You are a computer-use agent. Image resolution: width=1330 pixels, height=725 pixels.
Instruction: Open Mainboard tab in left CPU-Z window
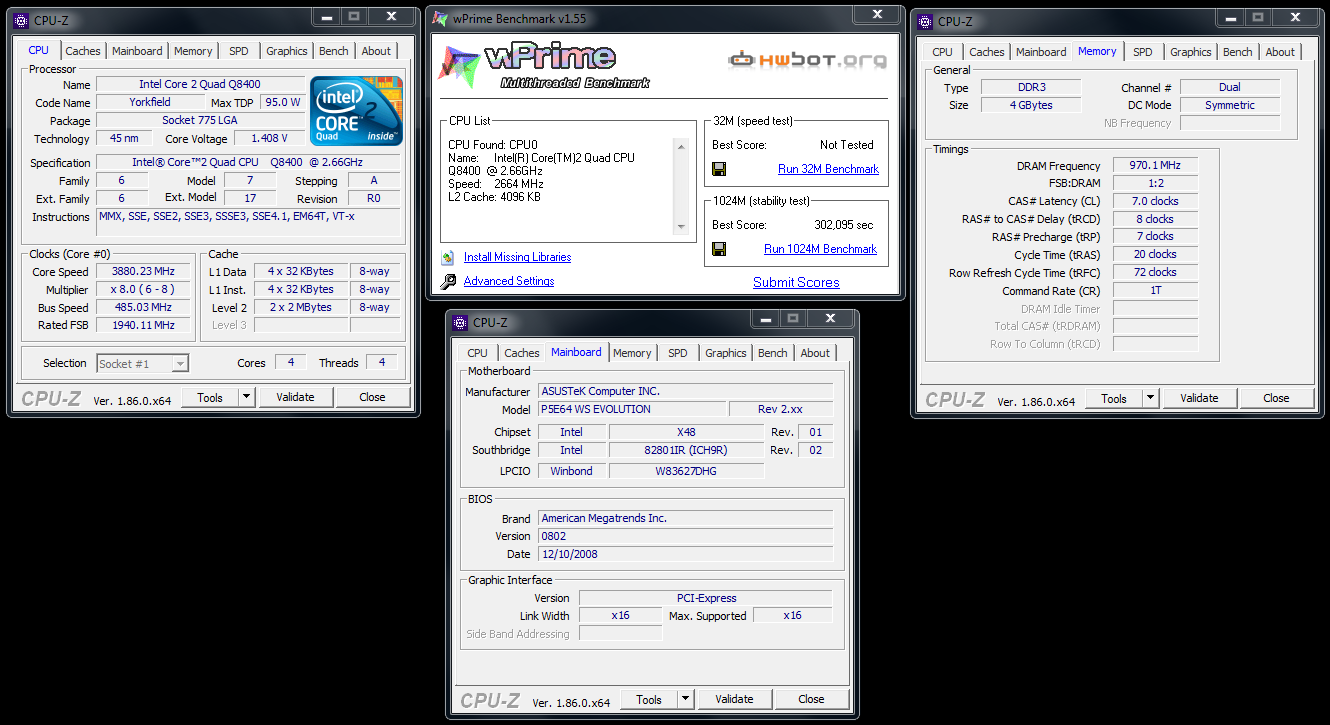(x=137, y=51)
